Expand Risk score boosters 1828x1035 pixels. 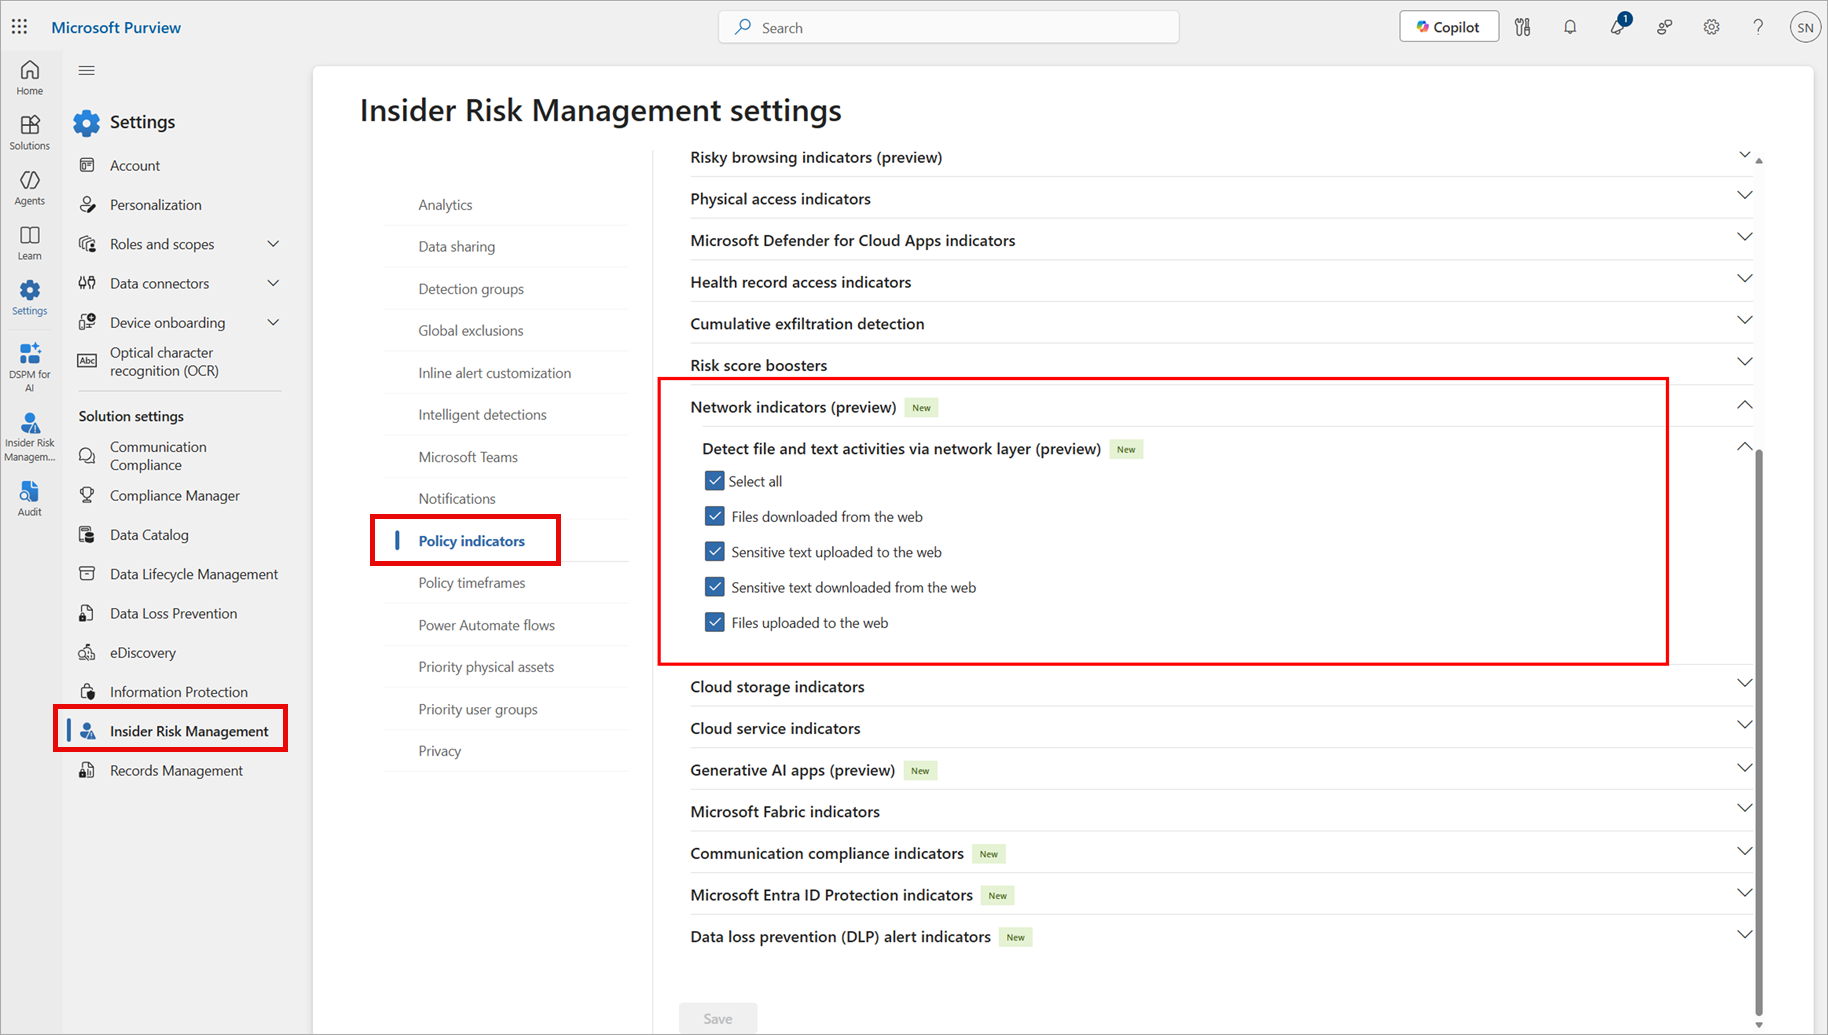coord(1744,362)
